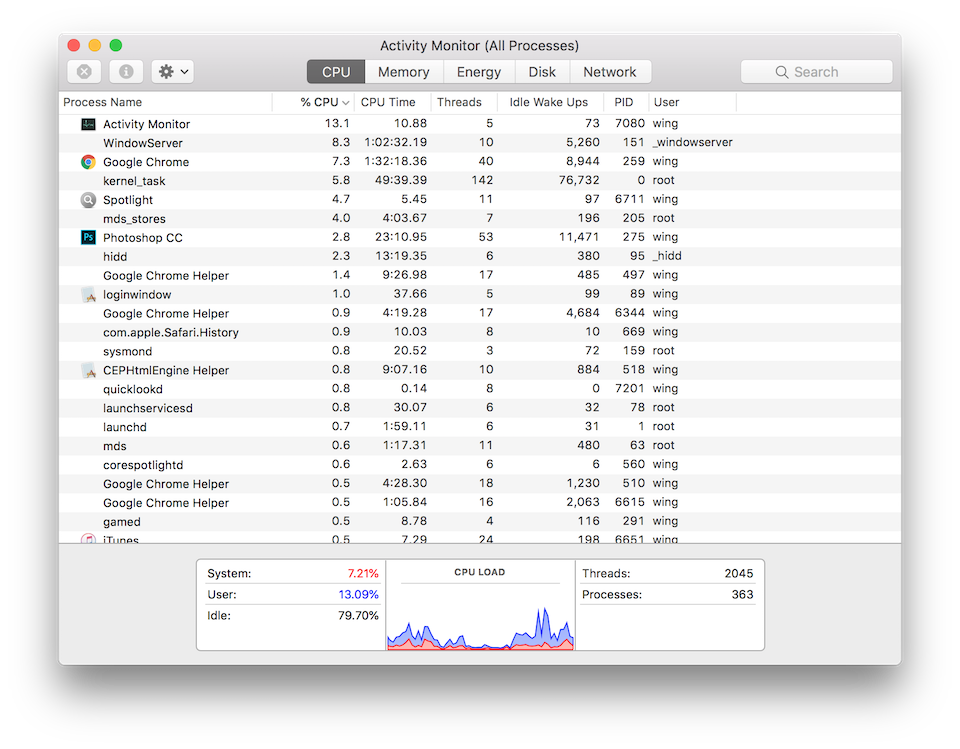Screen dimensions: 960x749
Task: Select Google Chrome Helper with PID 510
Action: (x=480, y=484)
